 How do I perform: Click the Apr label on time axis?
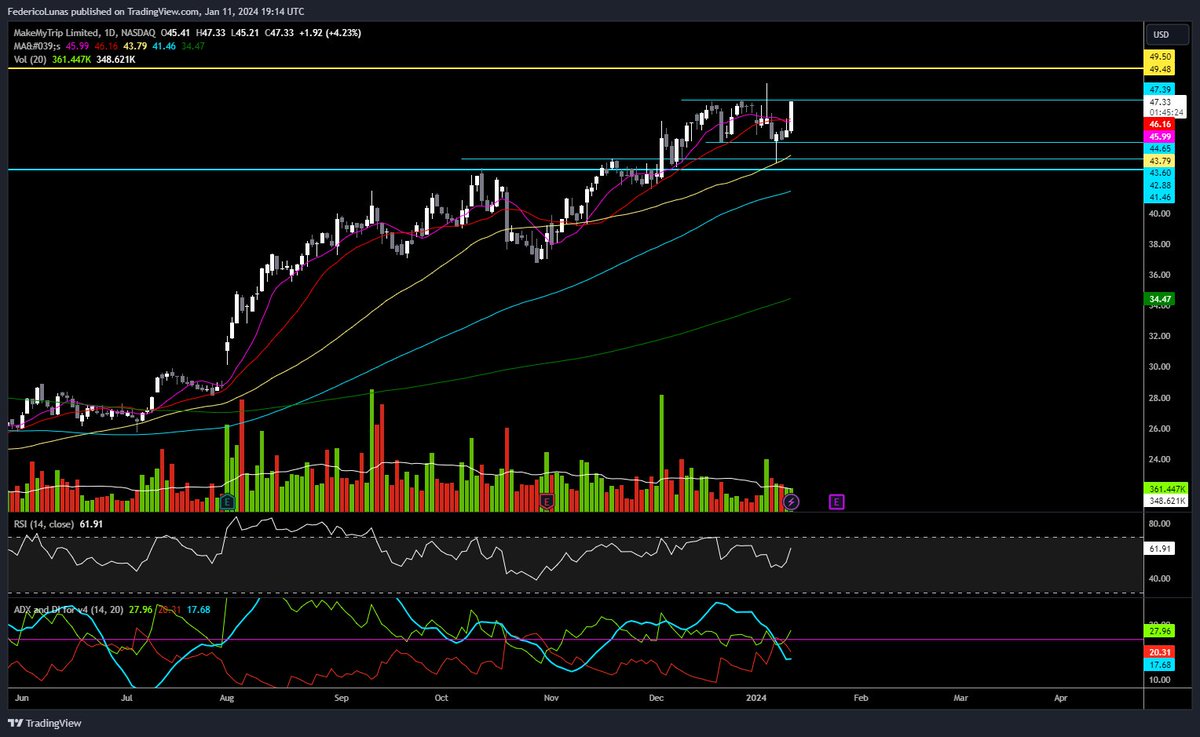click(1063, 699)
